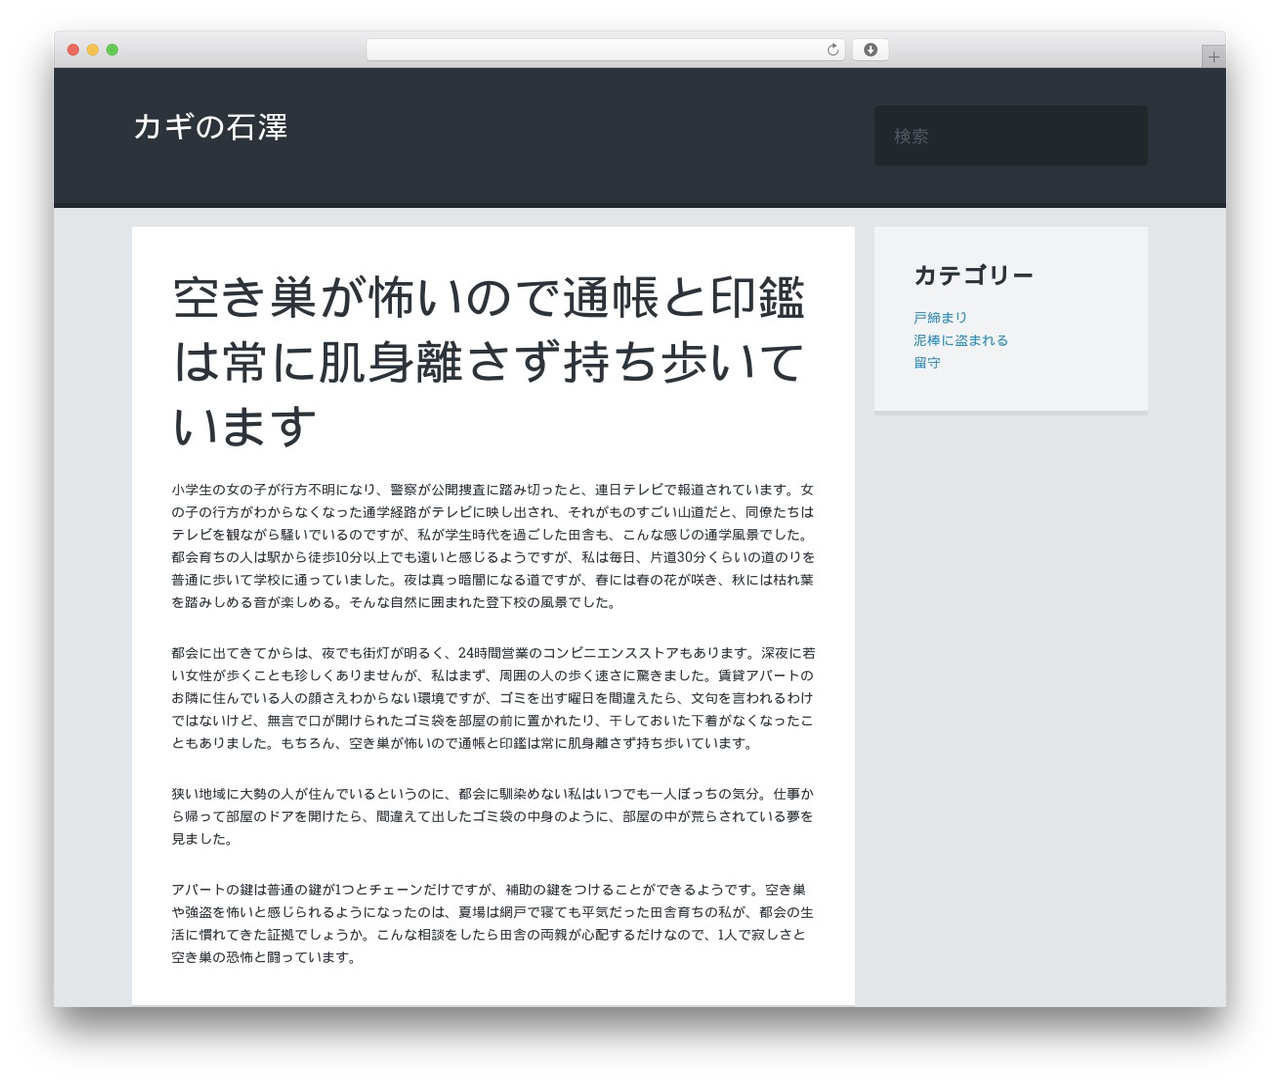Add a new tab with plus button
1280x1084 pixels.
(1213, 57)
